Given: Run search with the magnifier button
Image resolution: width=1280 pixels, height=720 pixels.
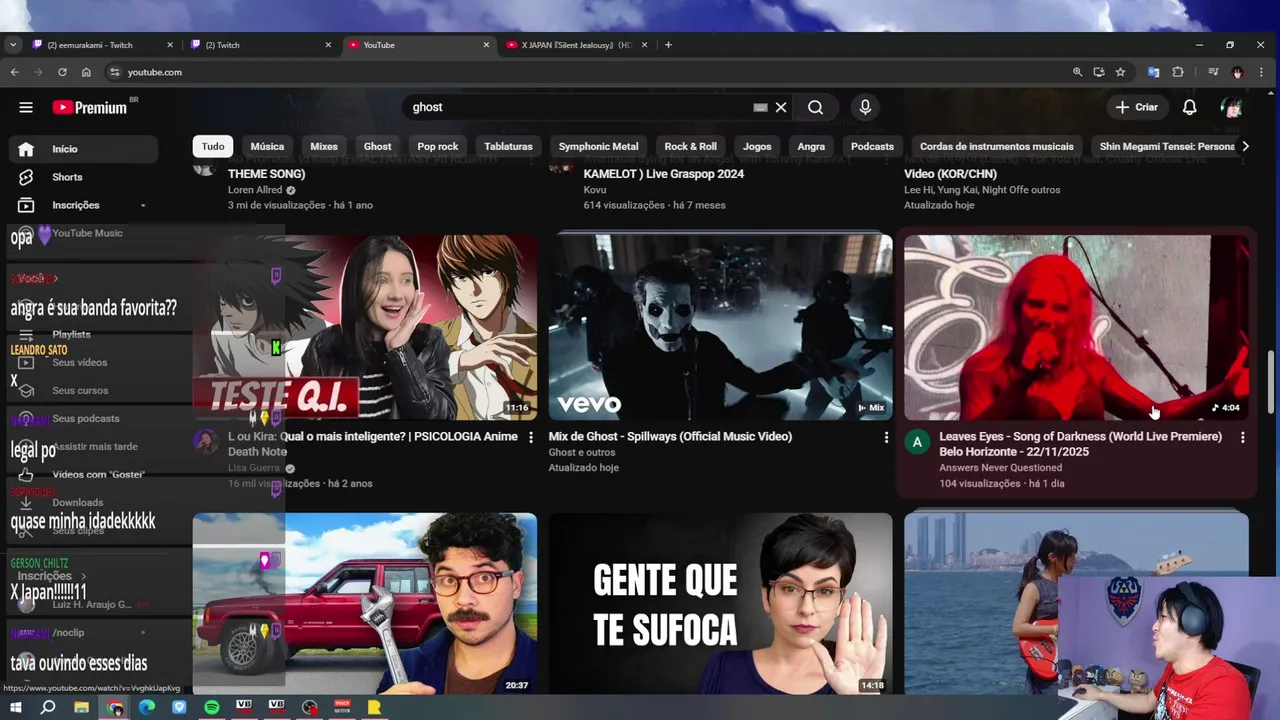Looking at the screenshot, I should (x=816, y=107).
